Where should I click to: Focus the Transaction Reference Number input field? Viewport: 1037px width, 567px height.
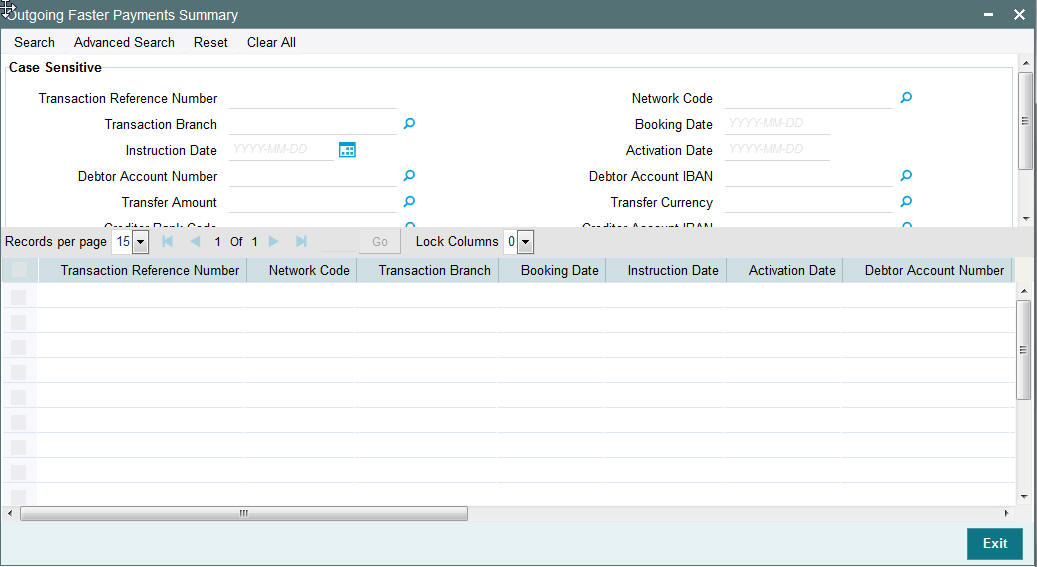312,99
